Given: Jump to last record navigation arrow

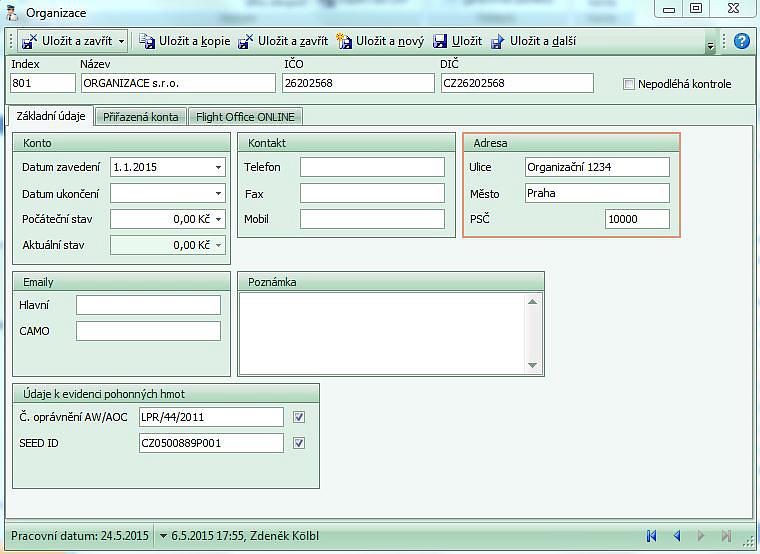Looking at the screenshot, I should [727, 536].
